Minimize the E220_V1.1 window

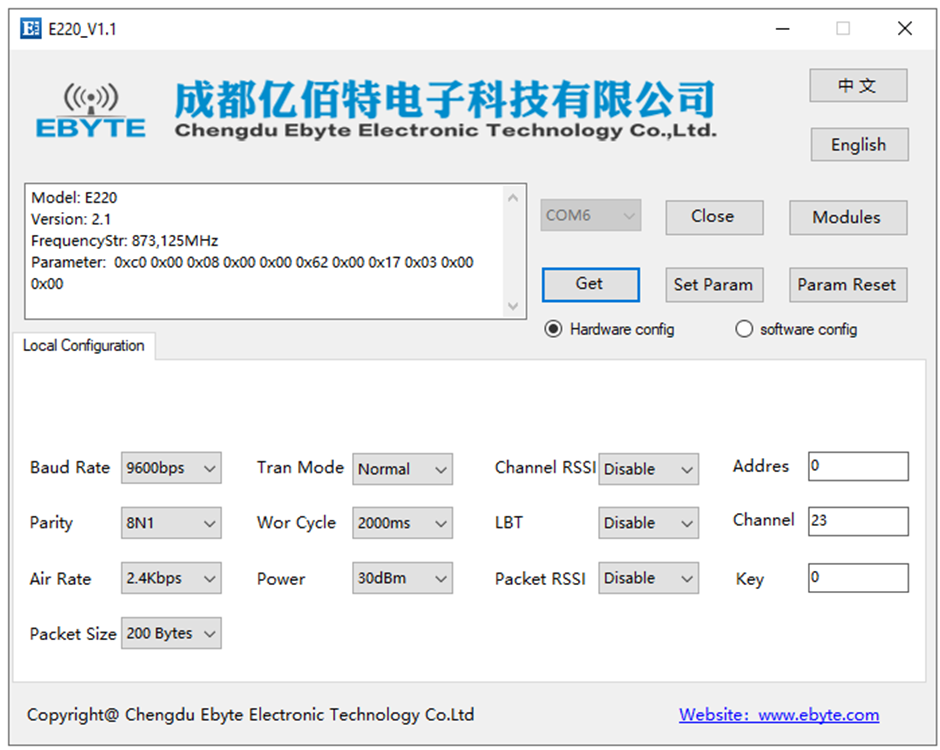coord(782,28)
